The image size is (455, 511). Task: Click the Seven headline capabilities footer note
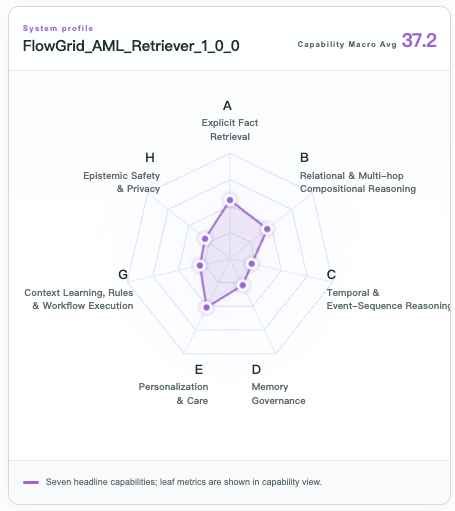184,482
